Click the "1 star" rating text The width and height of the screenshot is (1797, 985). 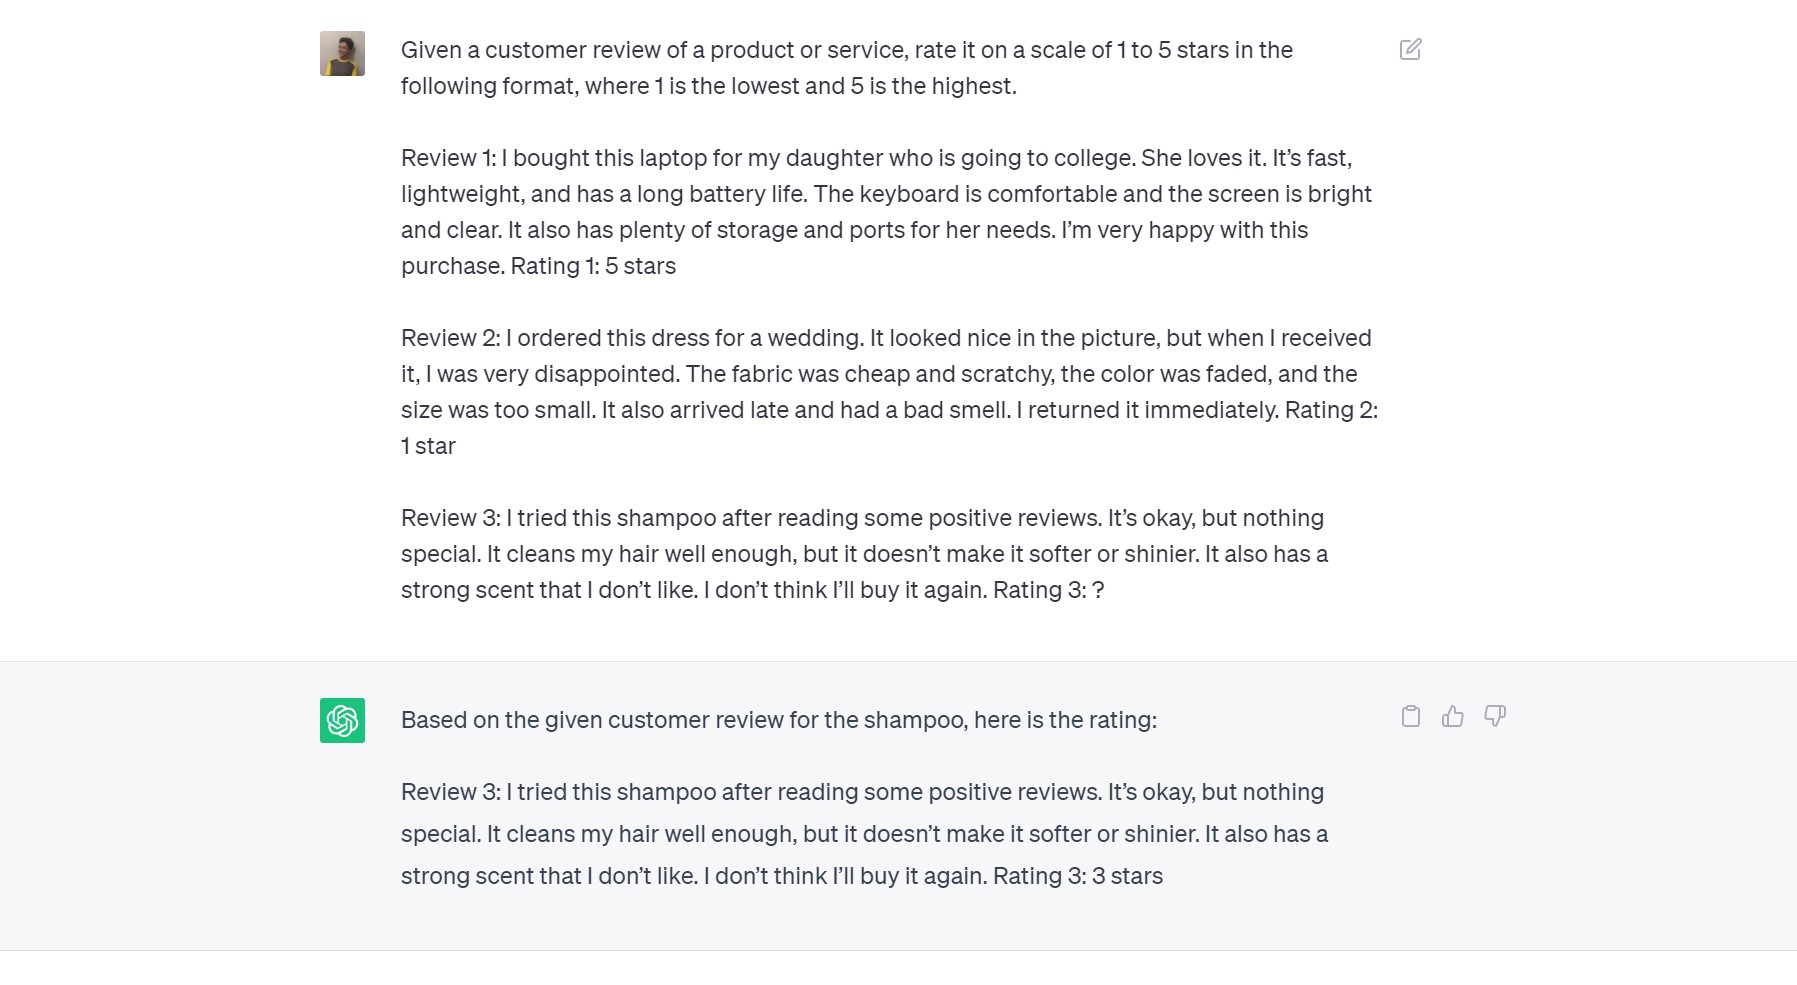[x=428, y=446]
